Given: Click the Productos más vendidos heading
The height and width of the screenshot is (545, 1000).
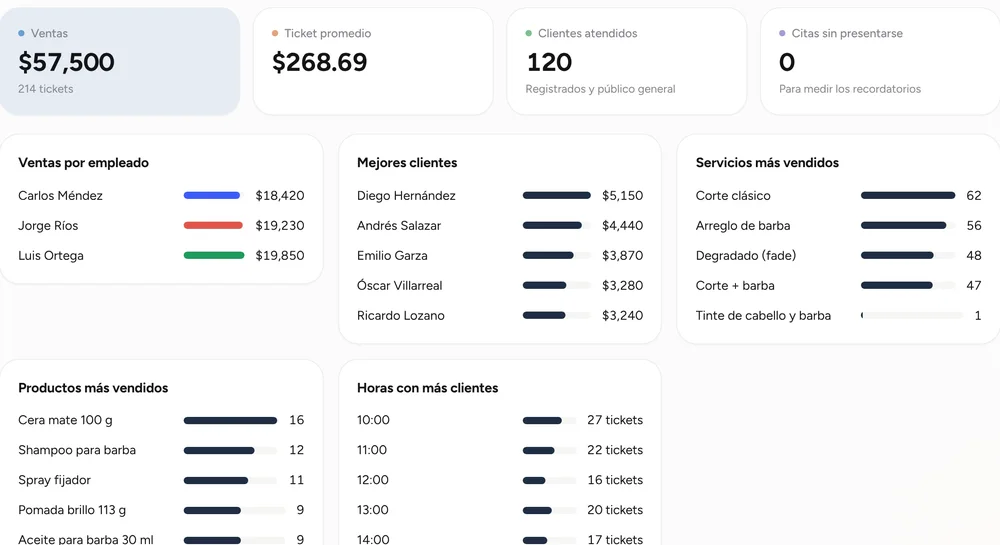Looking at the screenshot, I should click(x=93, y=388).
